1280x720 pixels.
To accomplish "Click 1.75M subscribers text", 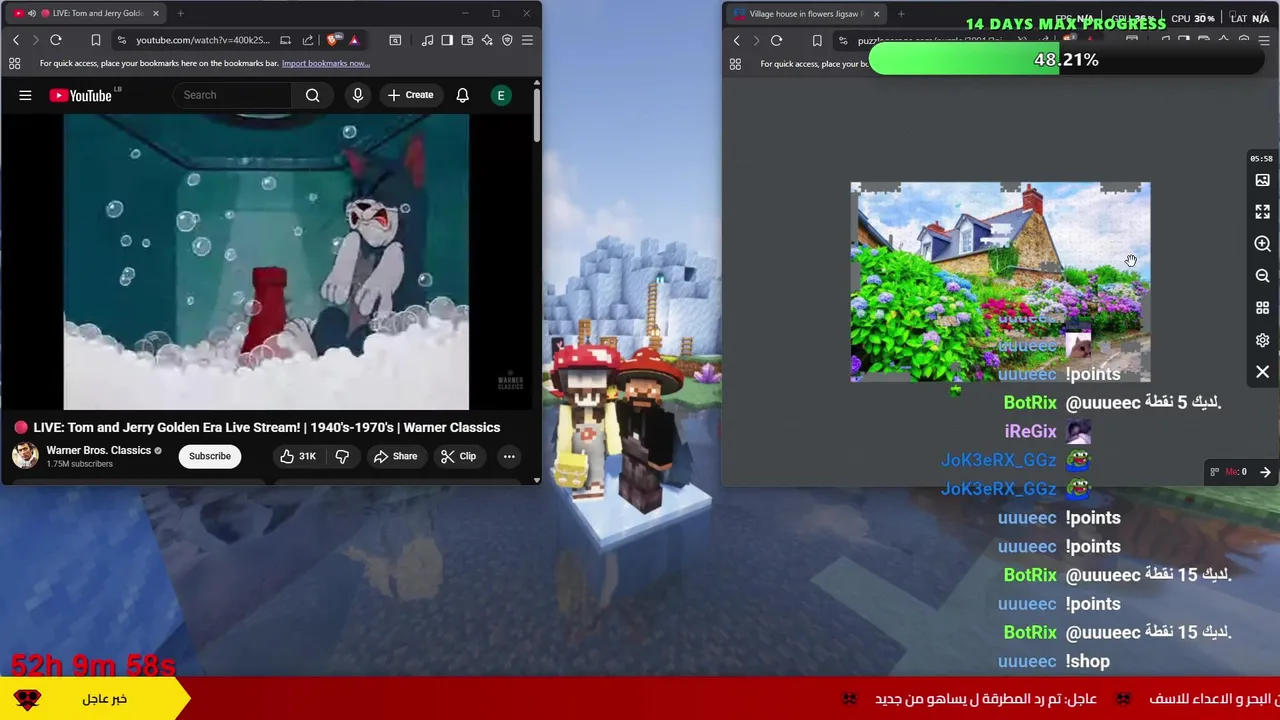I will pos(79,464).
